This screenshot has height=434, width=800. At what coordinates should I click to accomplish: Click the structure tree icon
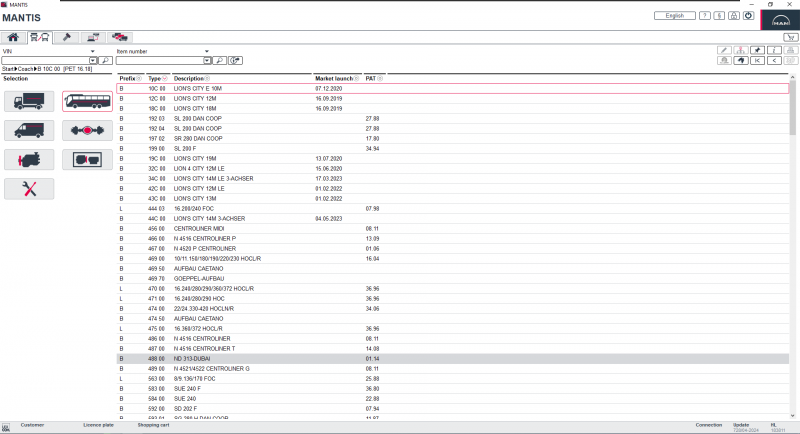pos(741,50)
